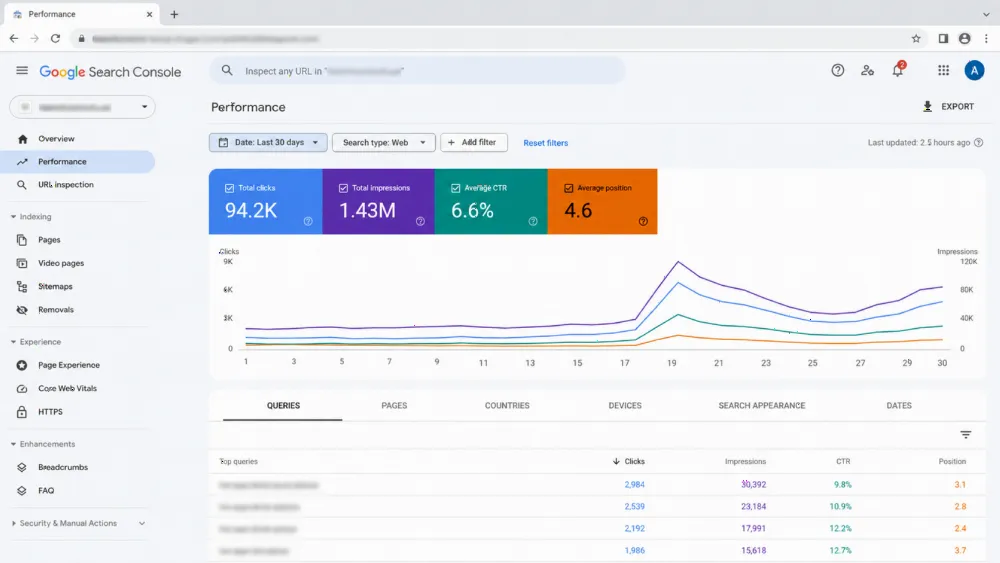Open the Search type: Web dropdown
Screen dimensions: 1000x563
[383, 142]
